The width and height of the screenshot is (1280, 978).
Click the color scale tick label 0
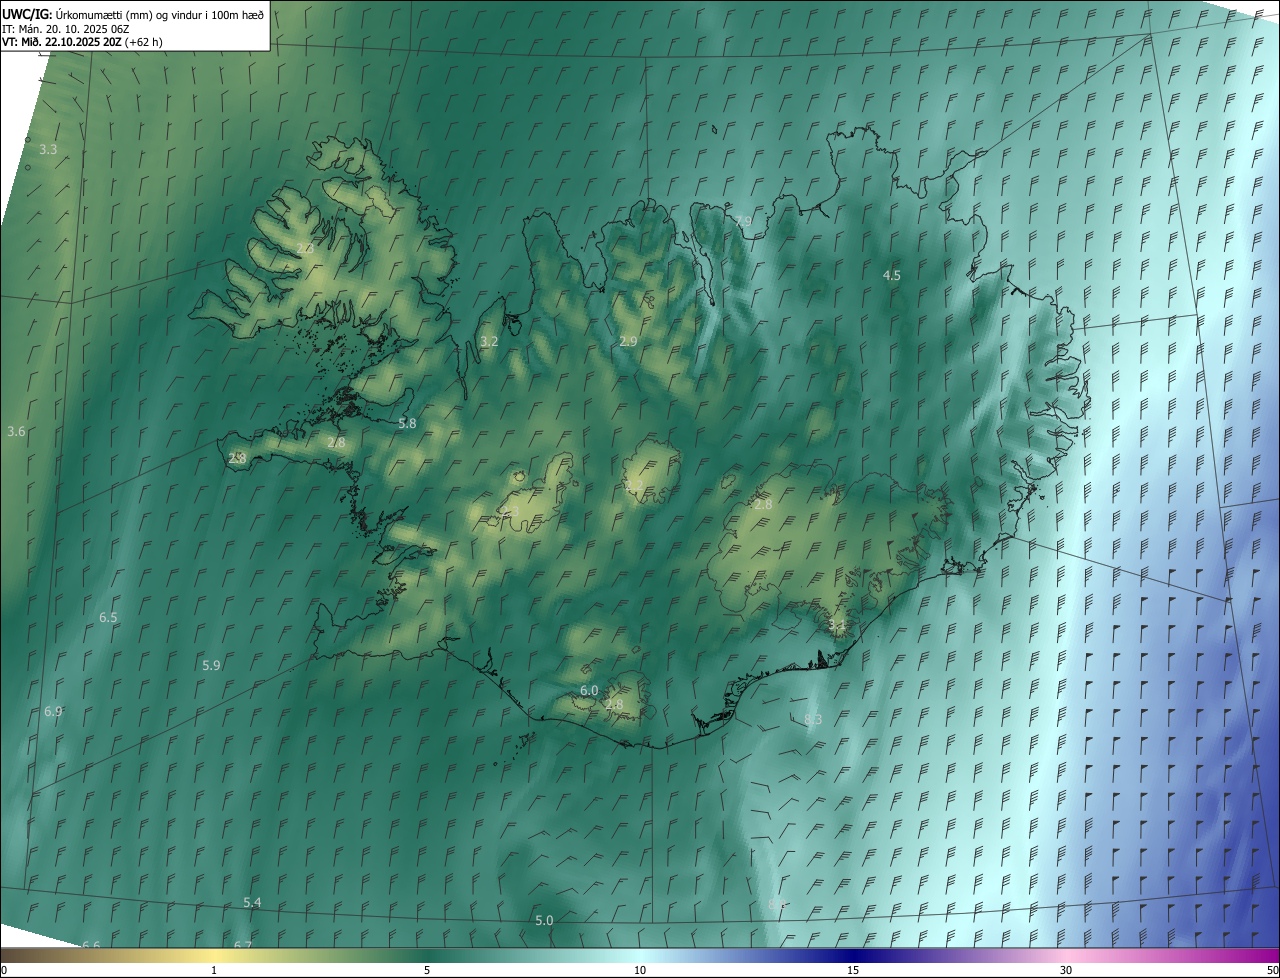pos(3,970)
